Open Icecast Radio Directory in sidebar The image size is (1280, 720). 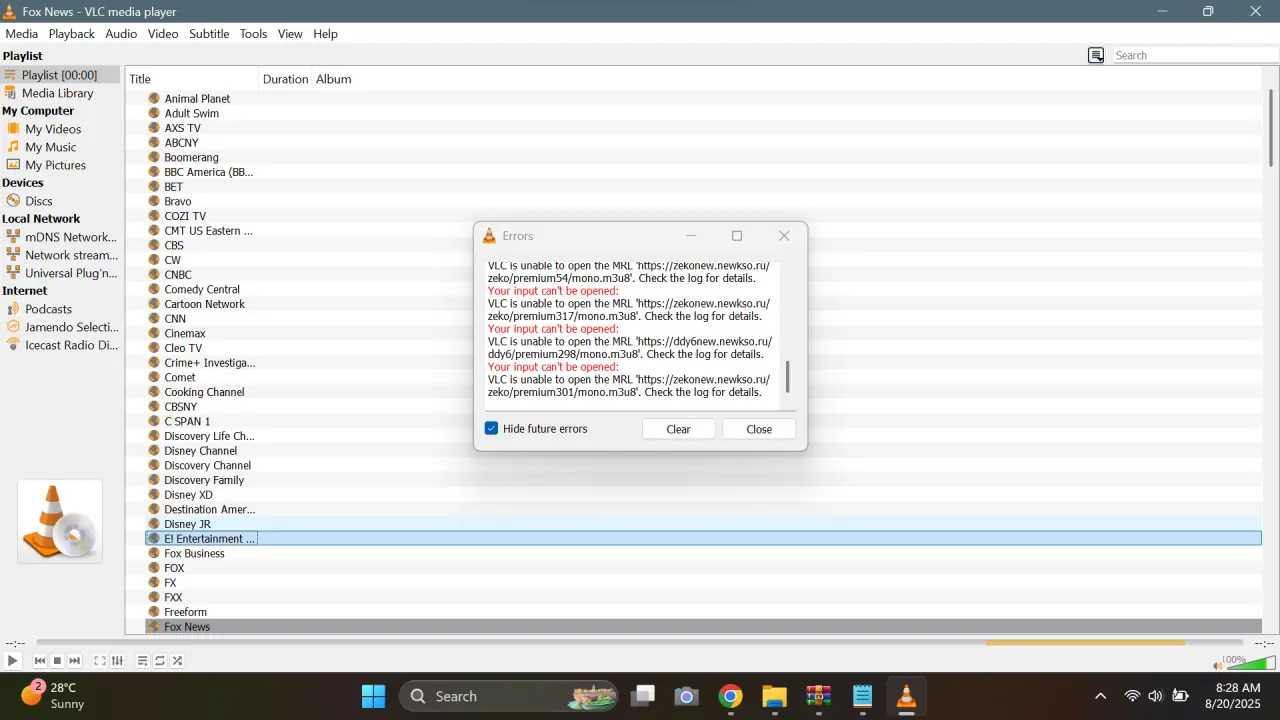click(60, 345)
